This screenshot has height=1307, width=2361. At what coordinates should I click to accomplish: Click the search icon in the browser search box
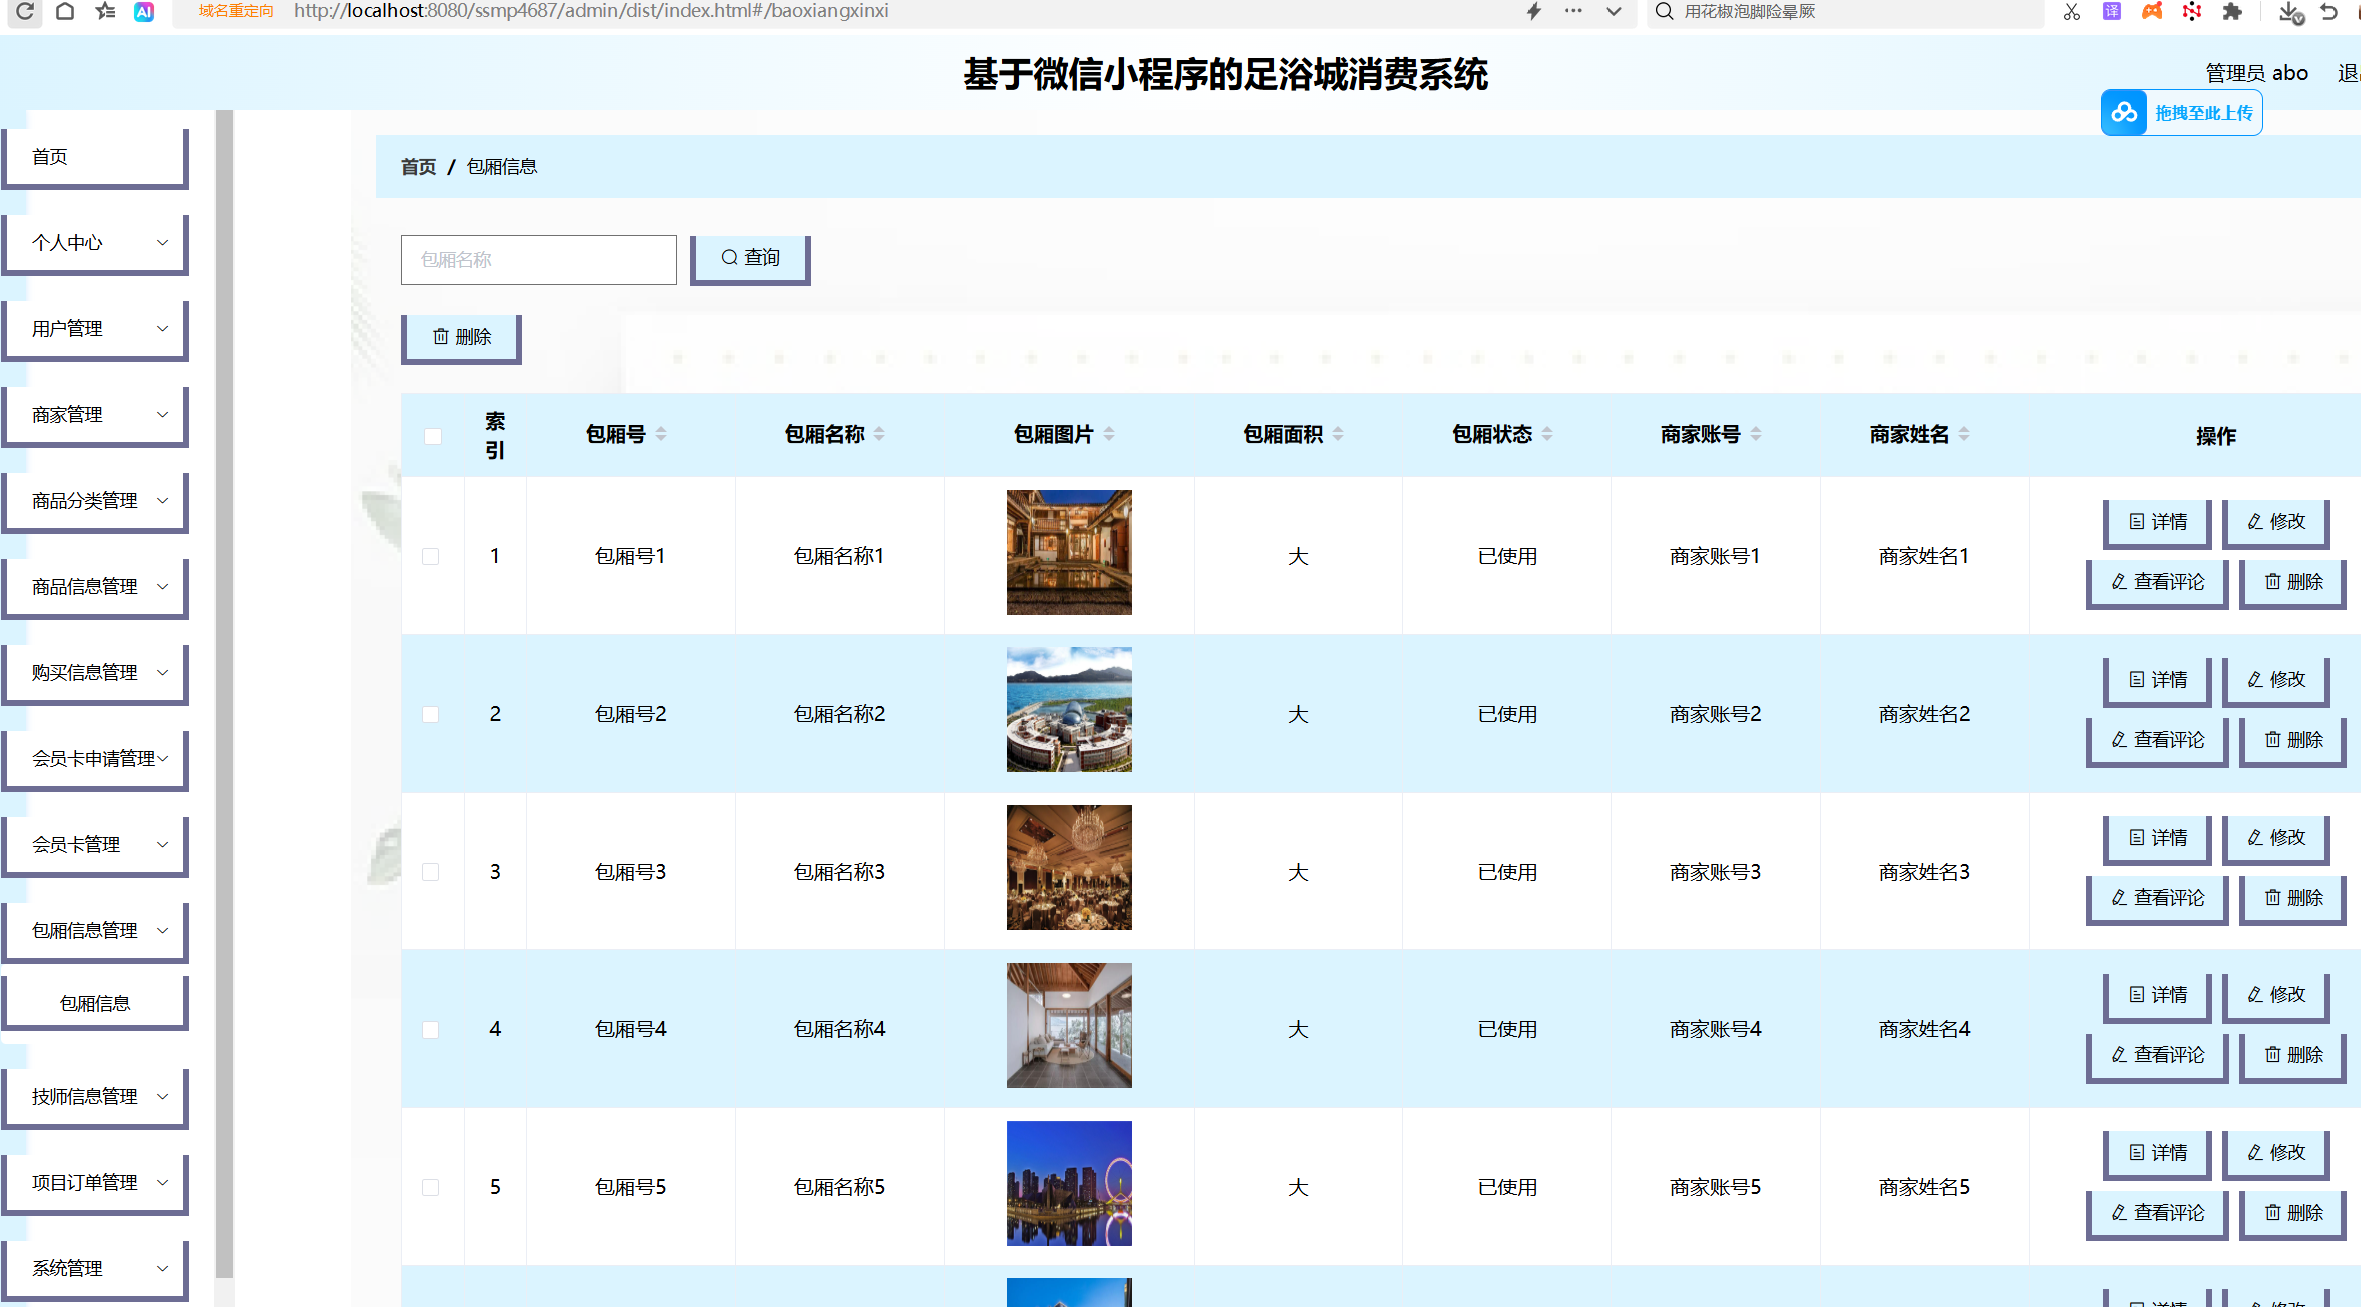1664,12
